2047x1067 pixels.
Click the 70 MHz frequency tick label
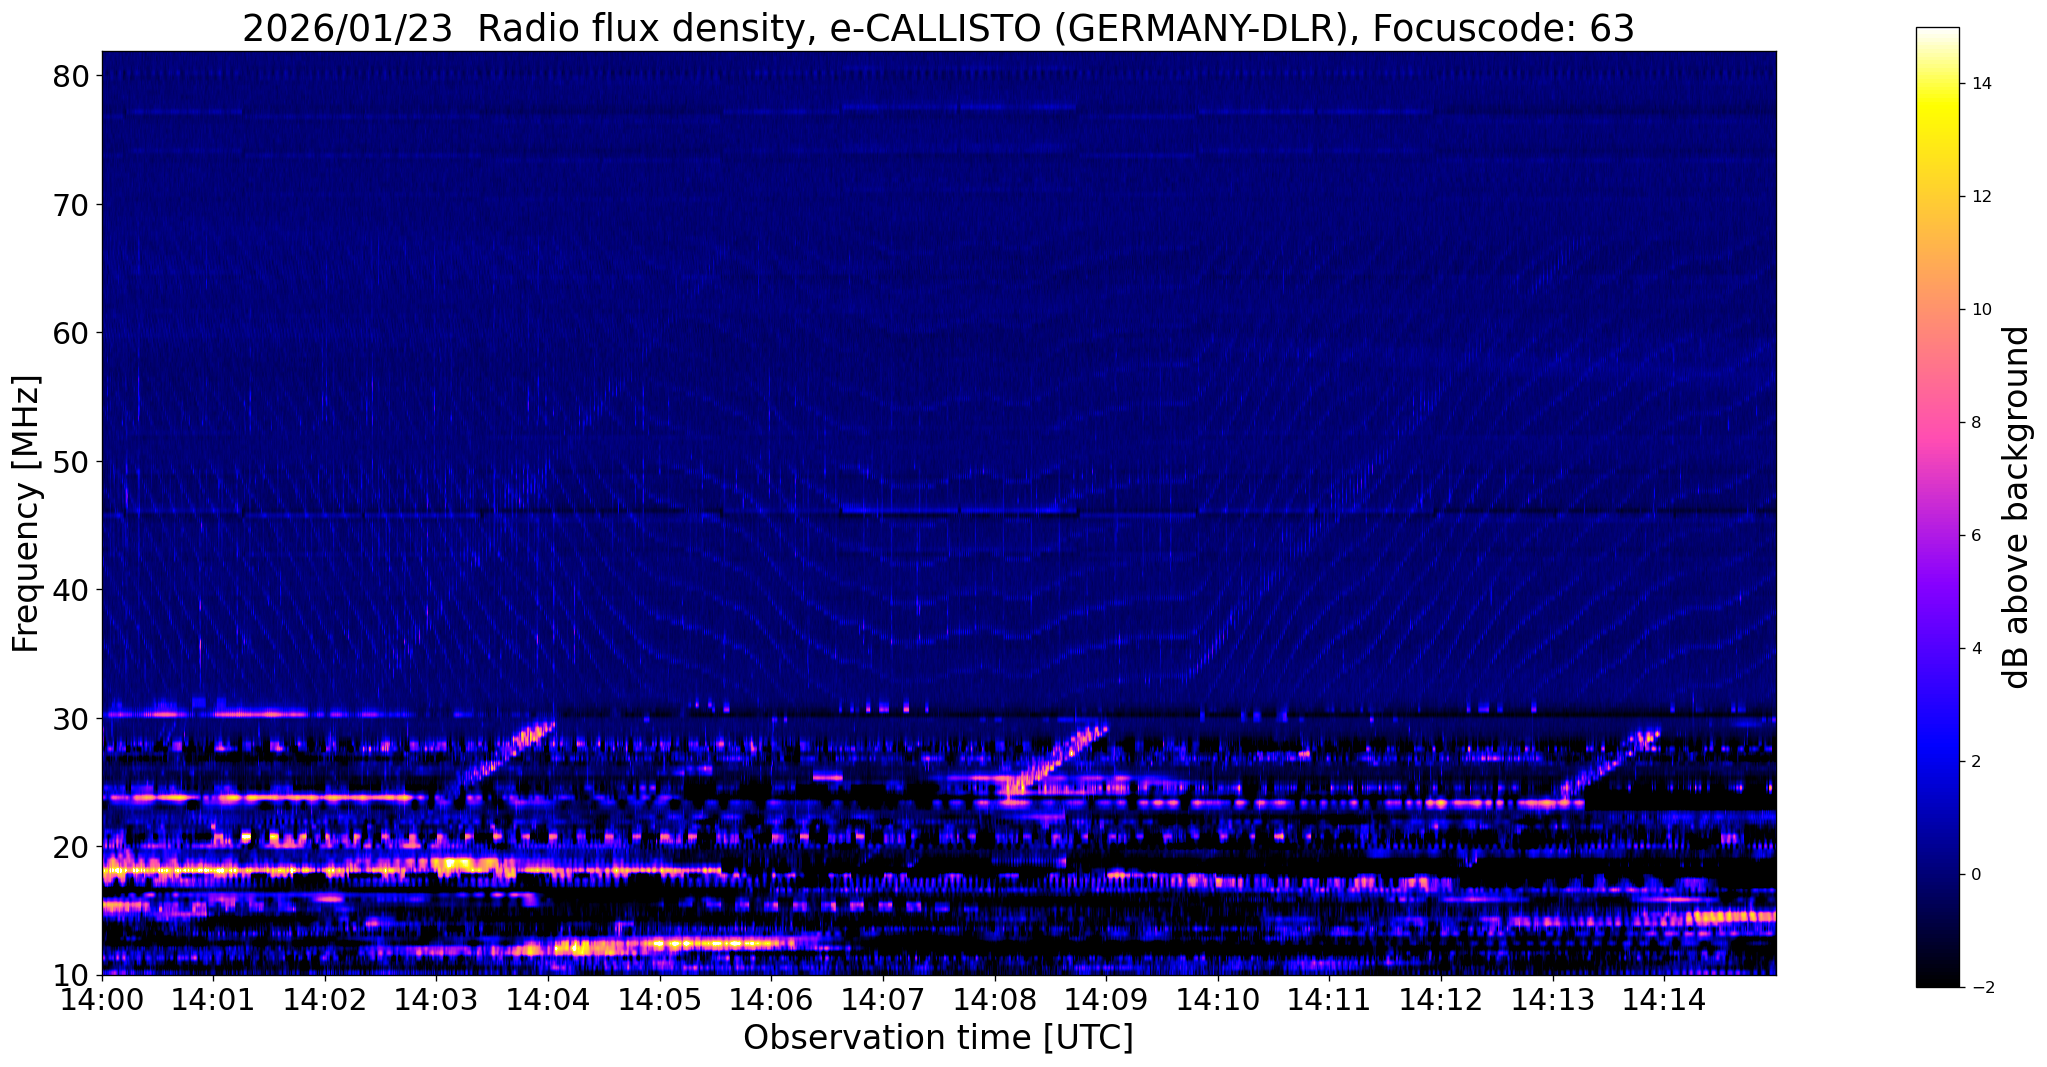coord(72,205)
